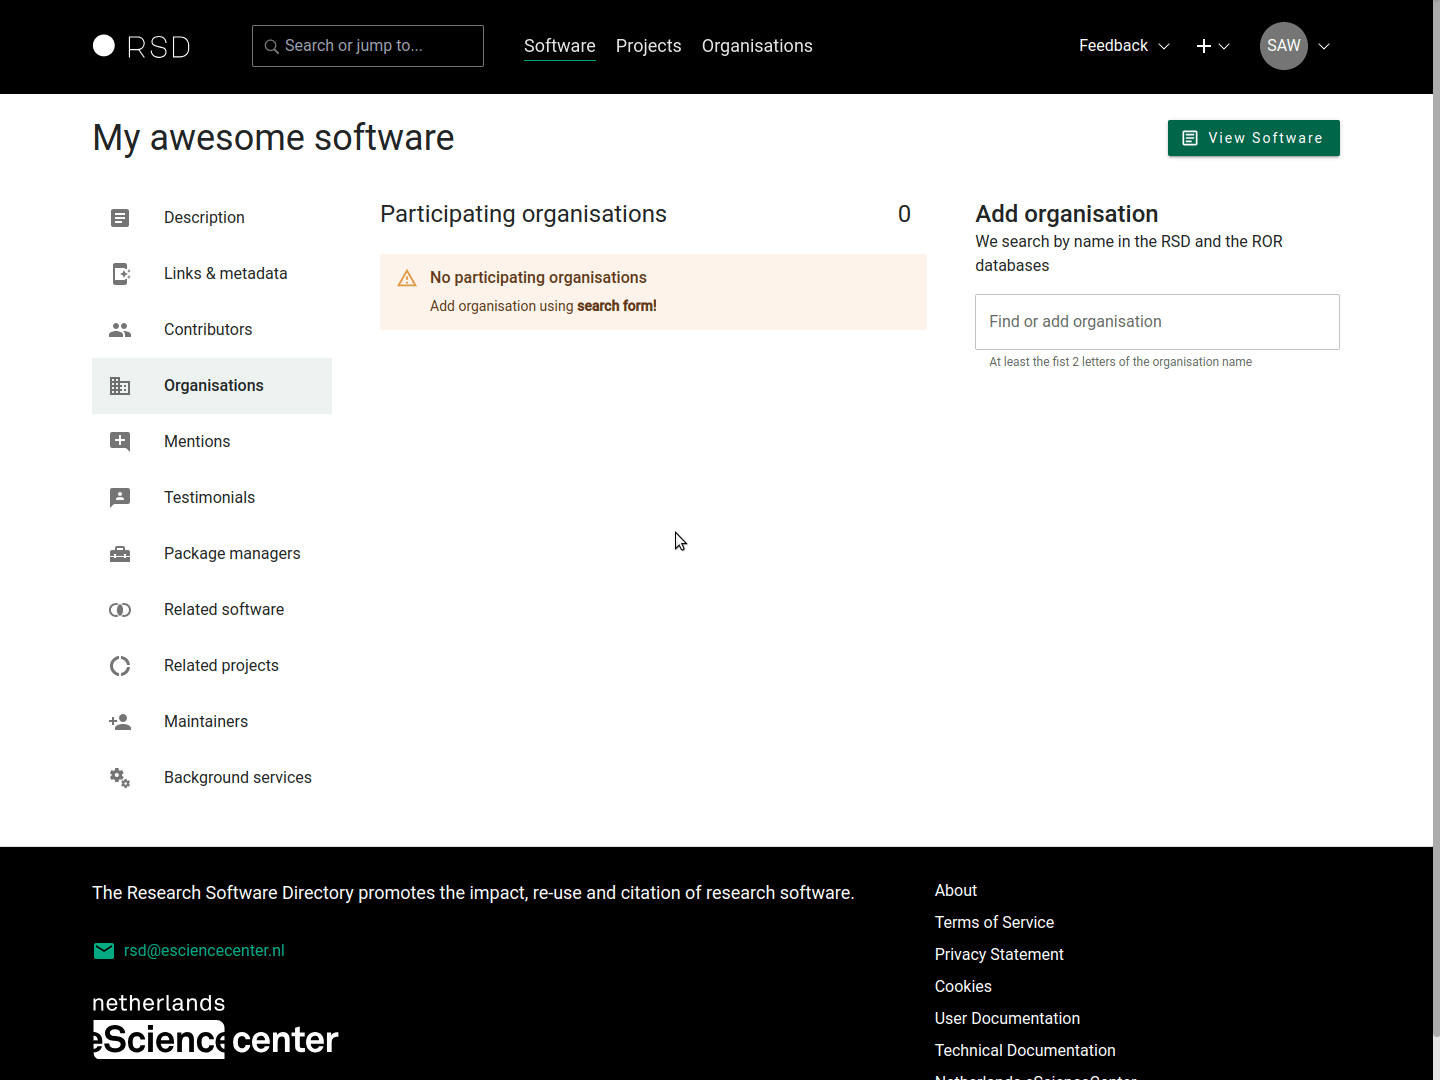The image size is (1440, 1080).
Task: Click the Links & metadata icon
Action: [120, 274]
